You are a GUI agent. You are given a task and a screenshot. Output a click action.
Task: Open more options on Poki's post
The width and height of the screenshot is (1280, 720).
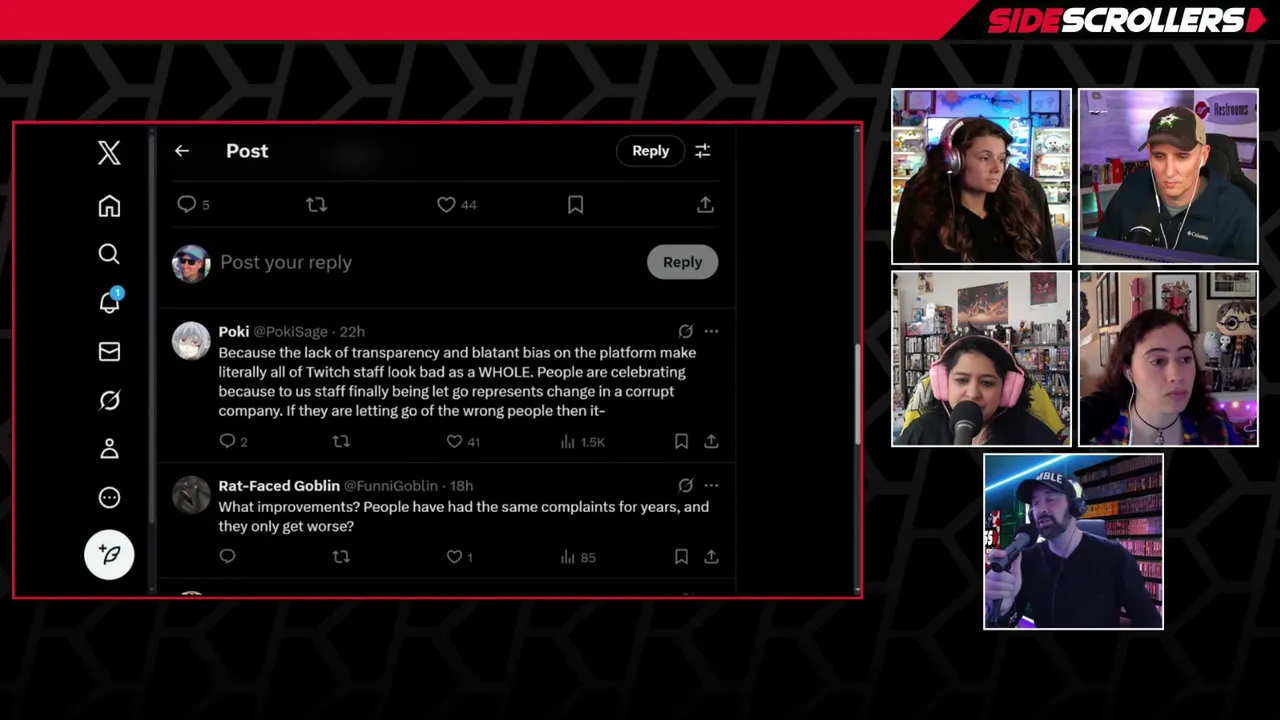coord(711,331)
